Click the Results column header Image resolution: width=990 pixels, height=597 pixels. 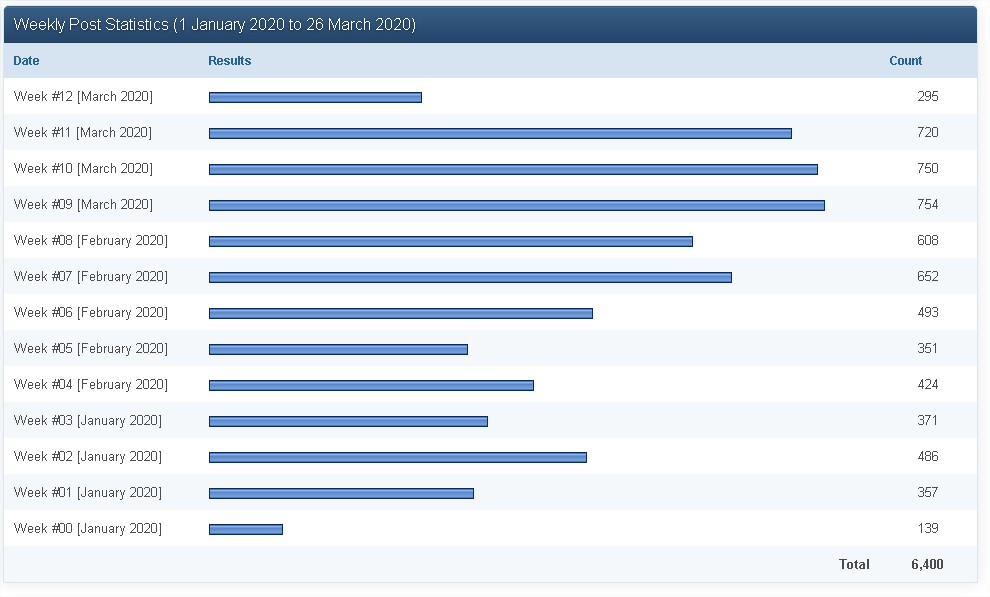coord(230,61)
